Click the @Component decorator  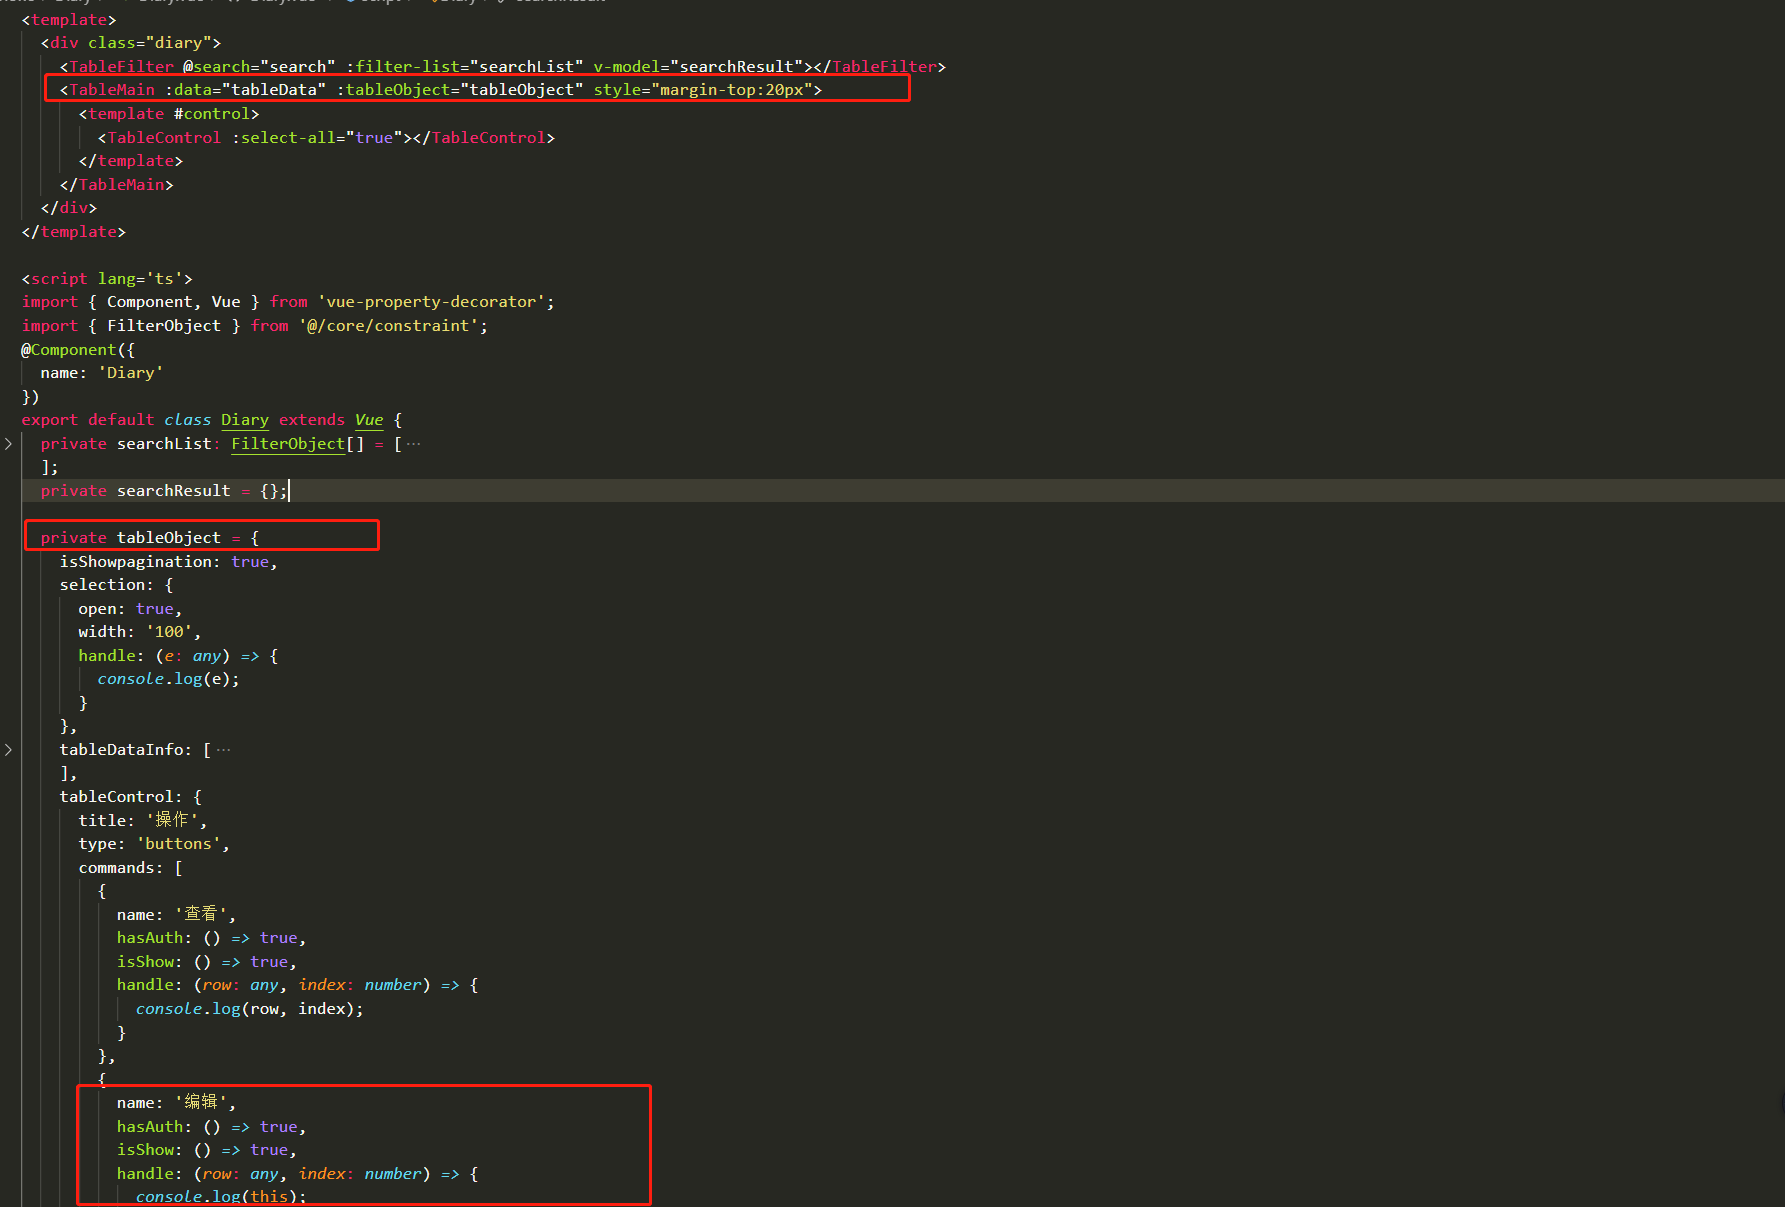pos(69,350)
